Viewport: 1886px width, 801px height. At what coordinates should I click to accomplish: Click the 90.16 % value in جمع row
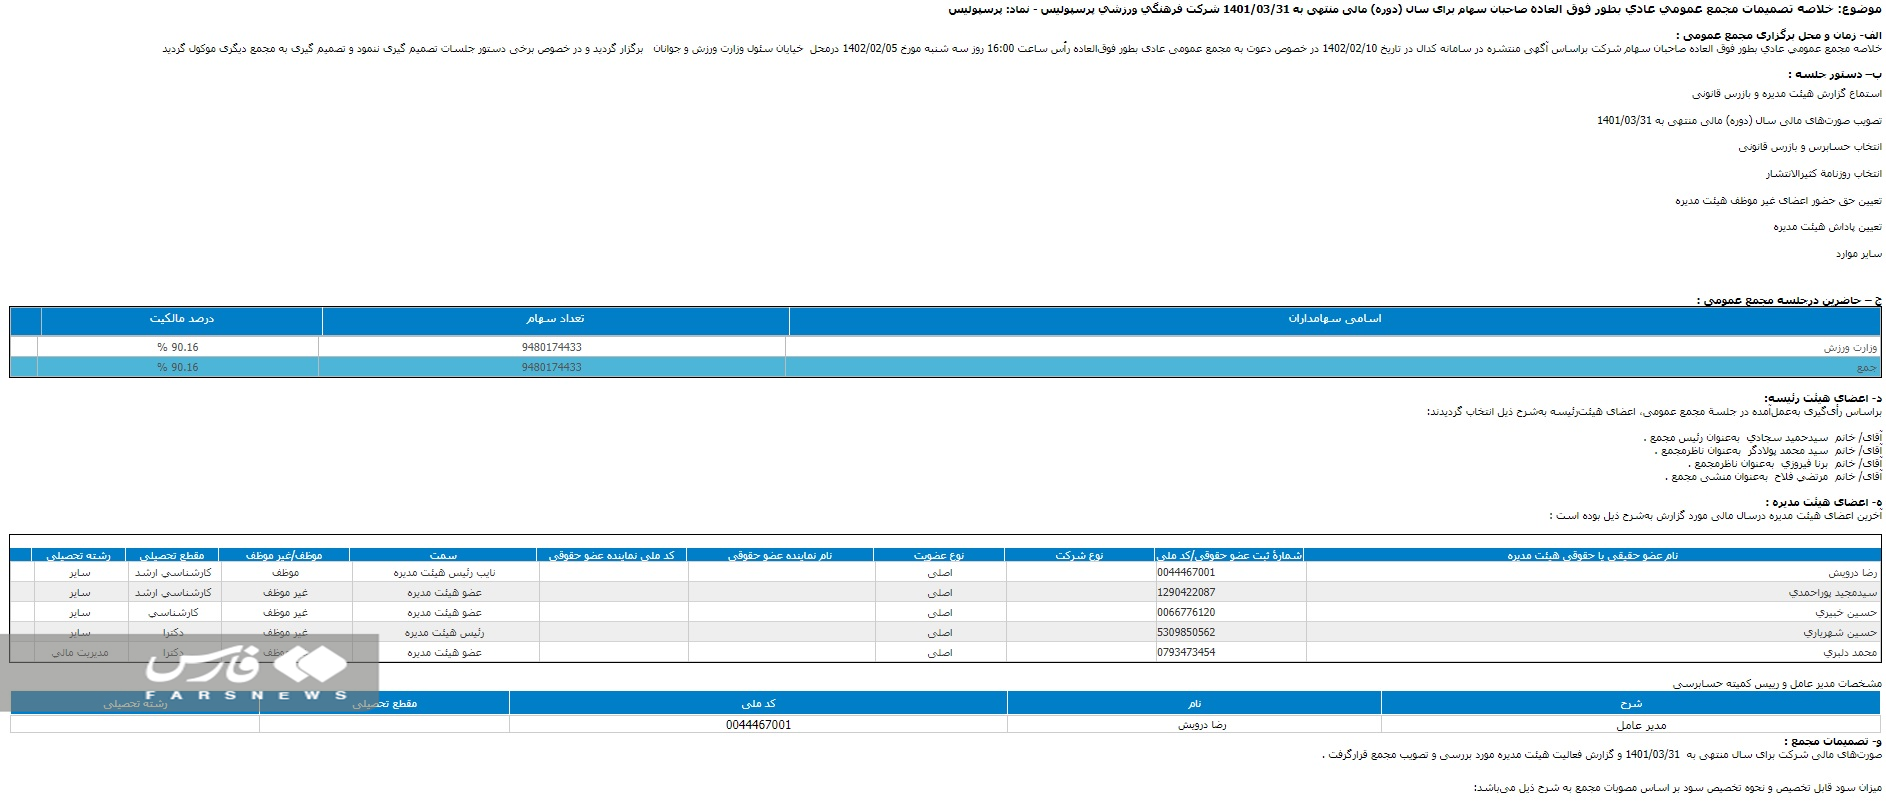coord(177,368)
